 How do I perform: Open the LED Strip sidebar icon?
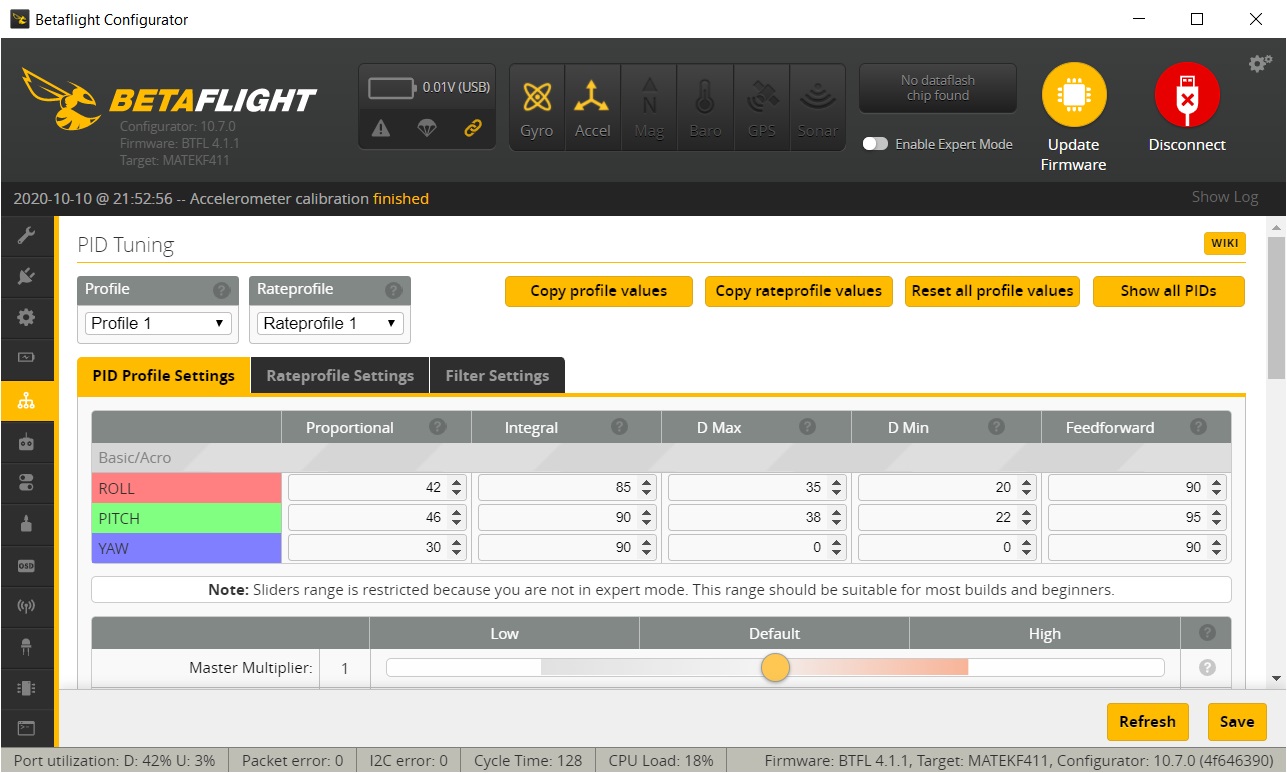(26, 647)
